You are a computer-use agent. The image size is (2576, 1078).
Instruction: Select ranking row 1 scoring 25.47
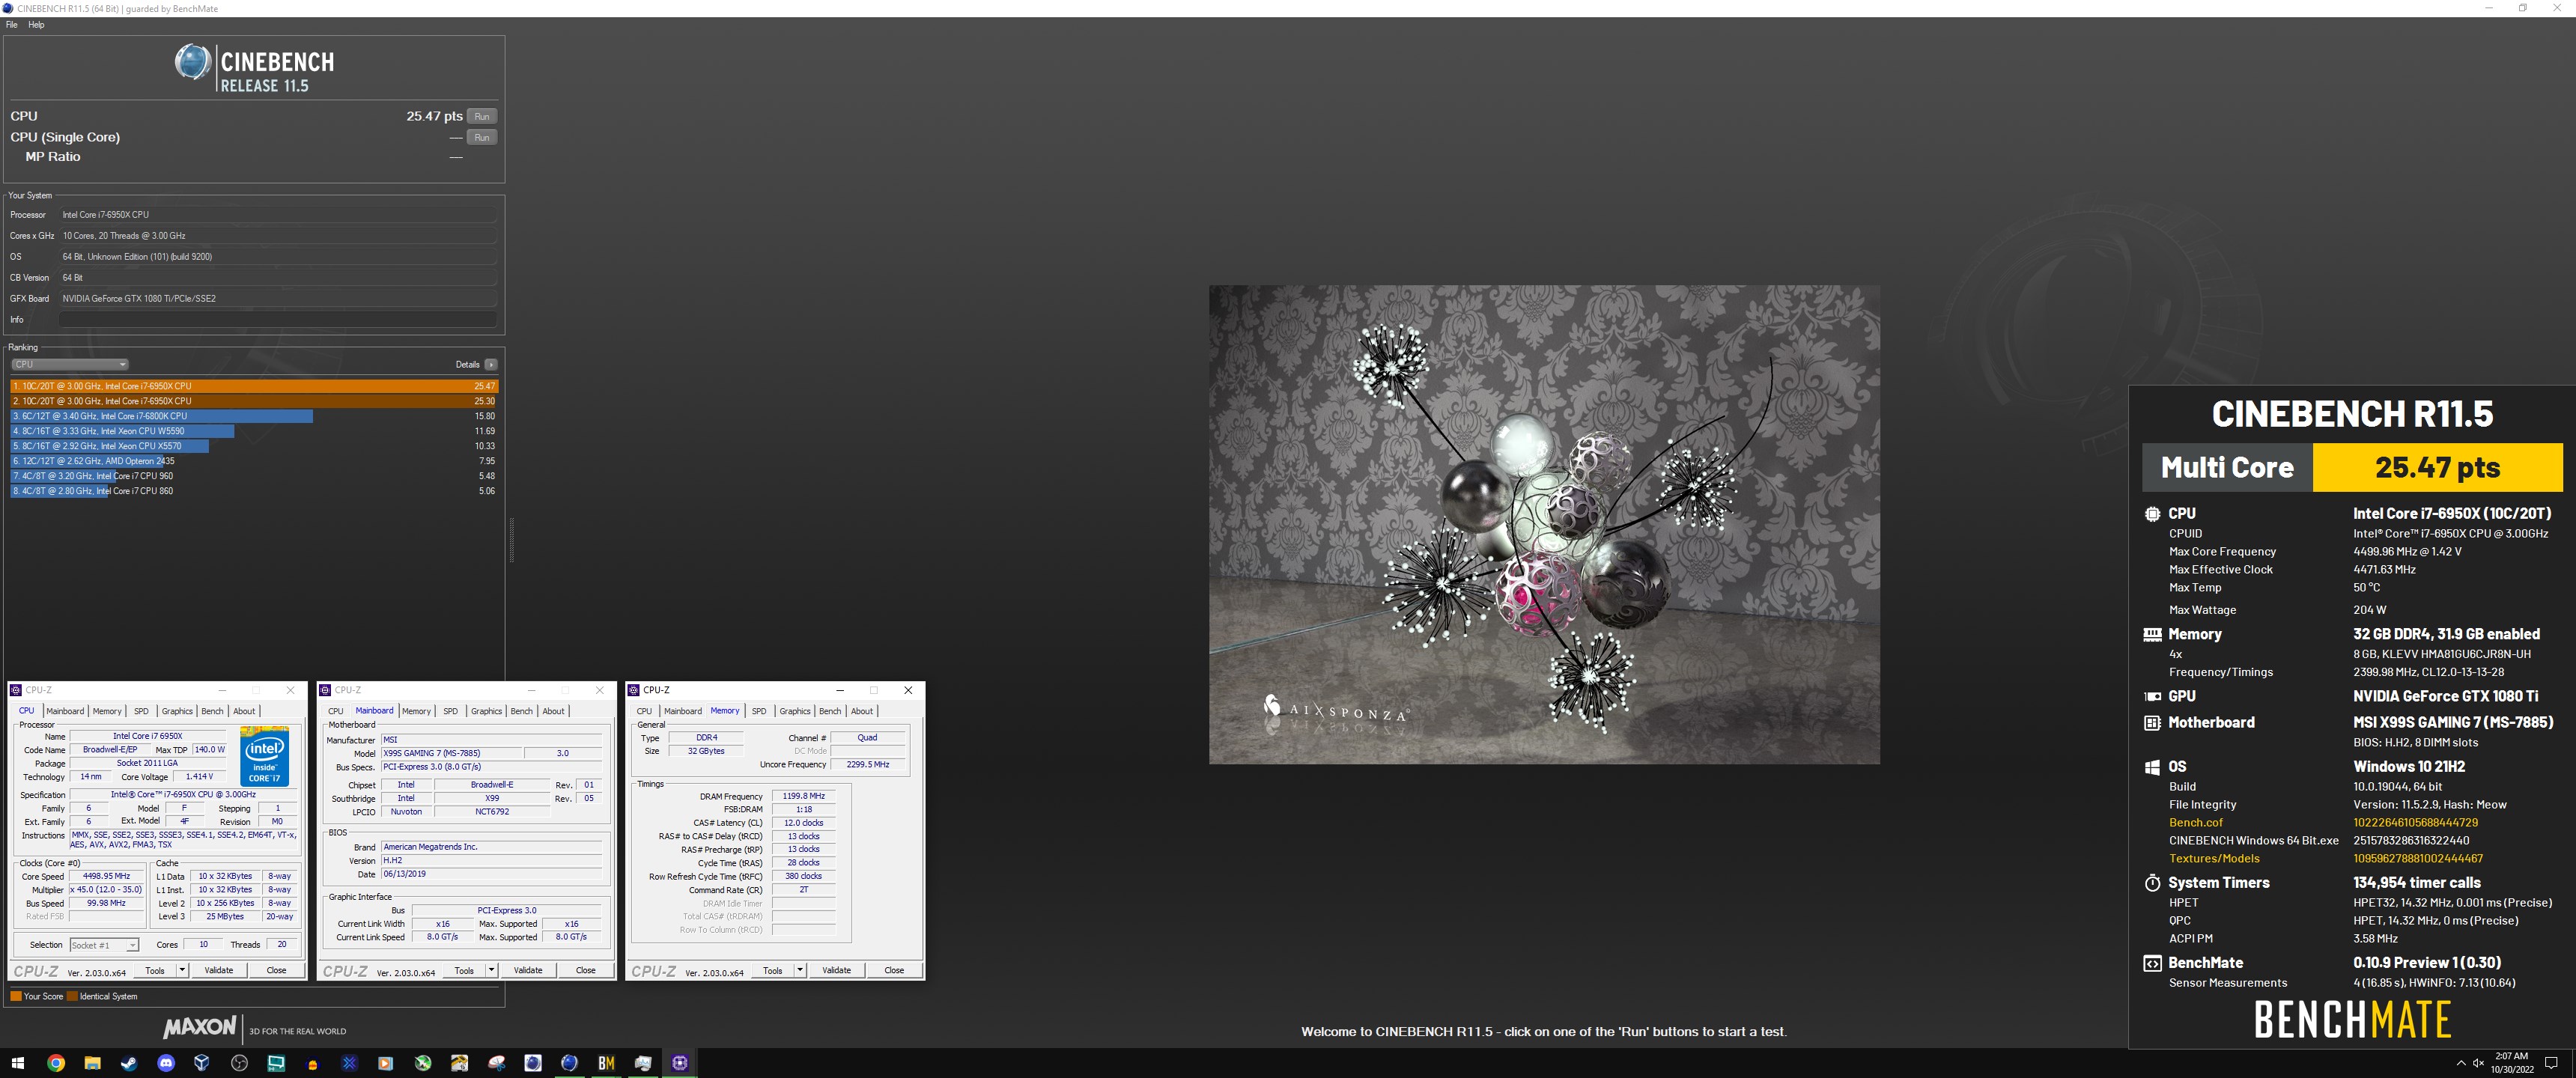pos(254,386)
